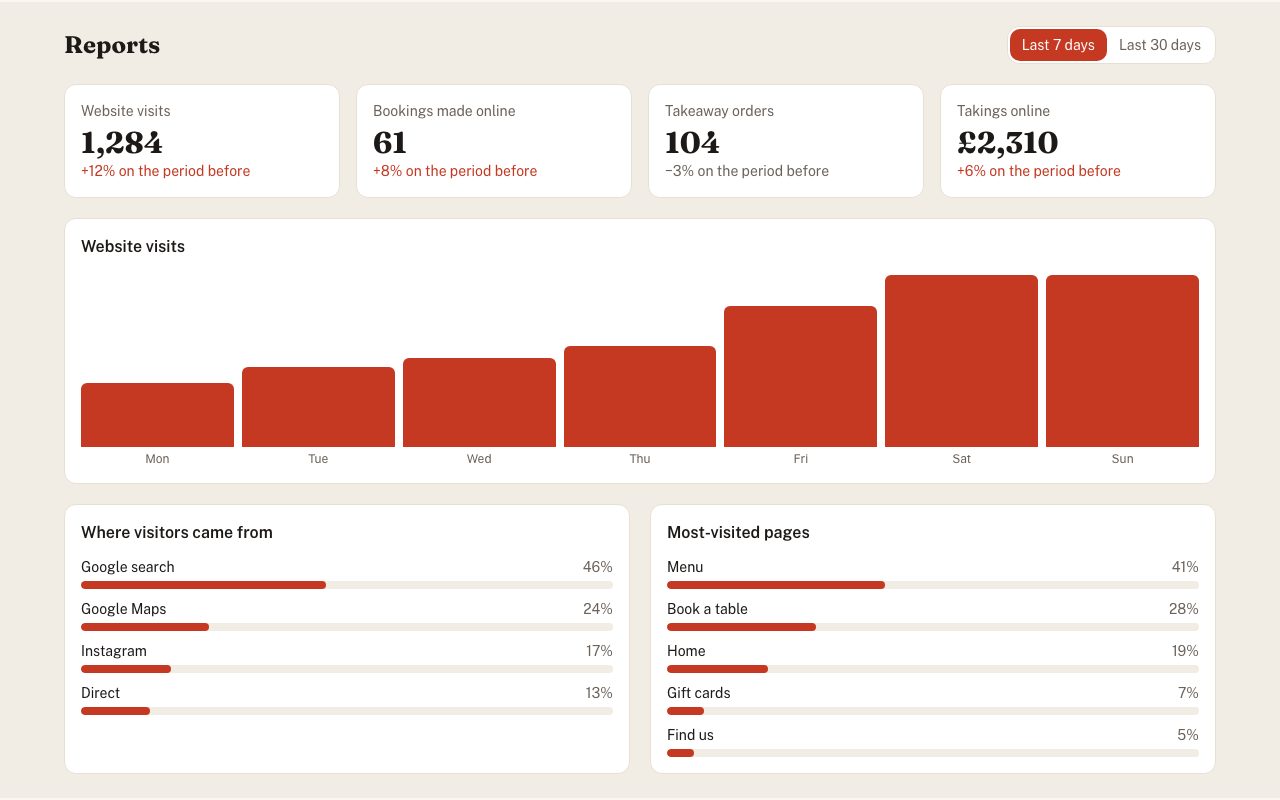The height and width of the screenshot is (800, 1280).
Task: Click the Google search progress bar
Action: click(347, 585)
